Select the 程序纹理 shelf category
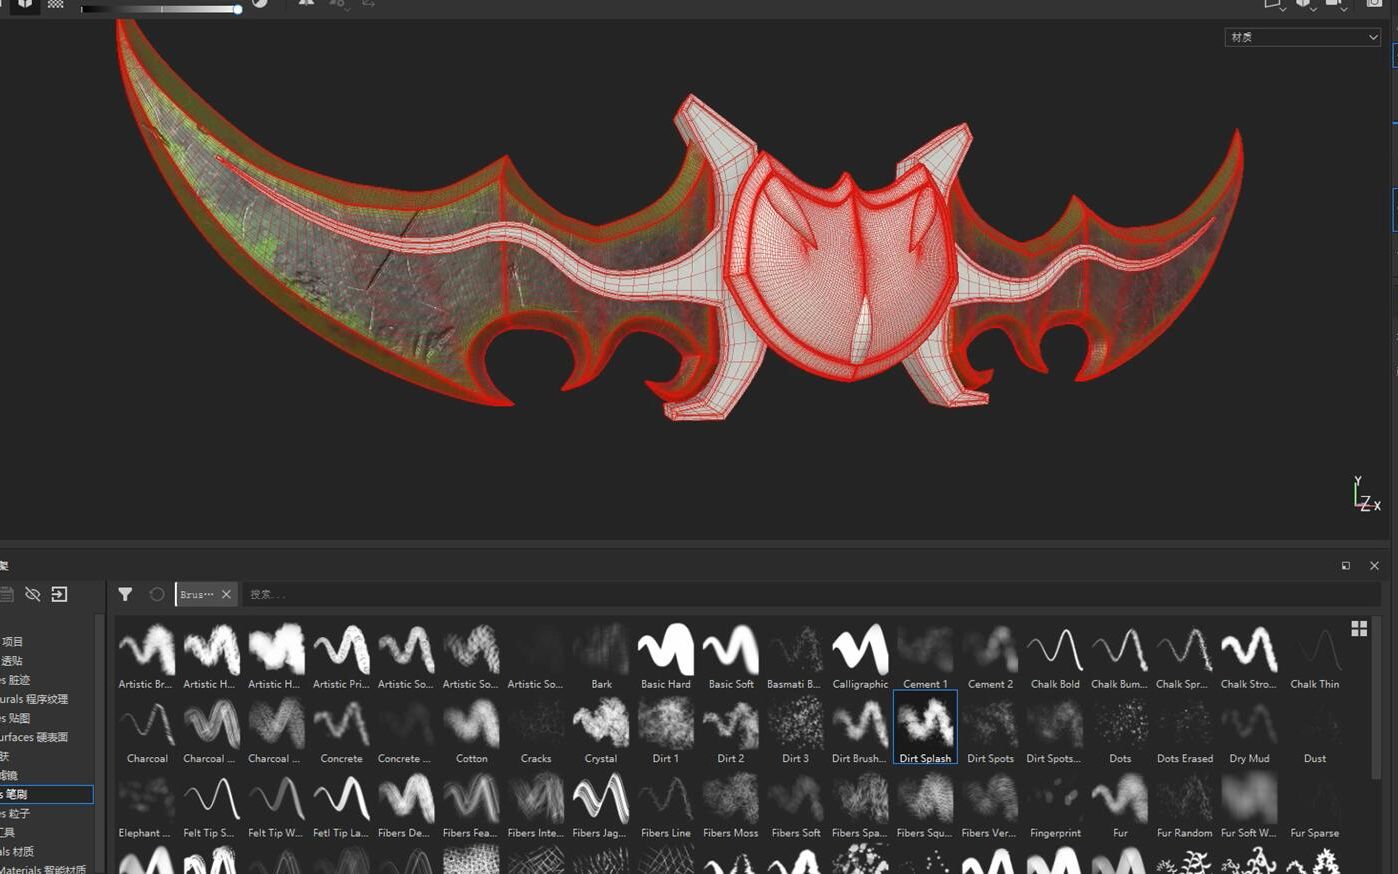Screen dimensions: 1398x874 point(34,698)
